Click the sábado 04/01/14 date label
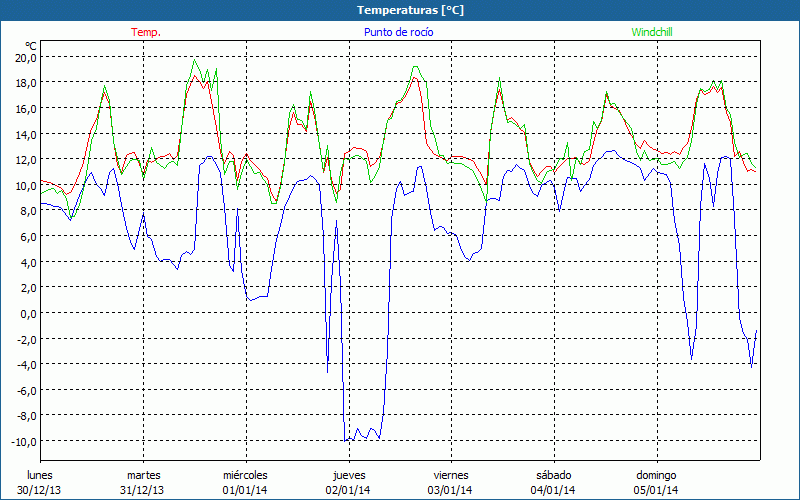Viewport: 800px width, 500px height. [553, 482]
